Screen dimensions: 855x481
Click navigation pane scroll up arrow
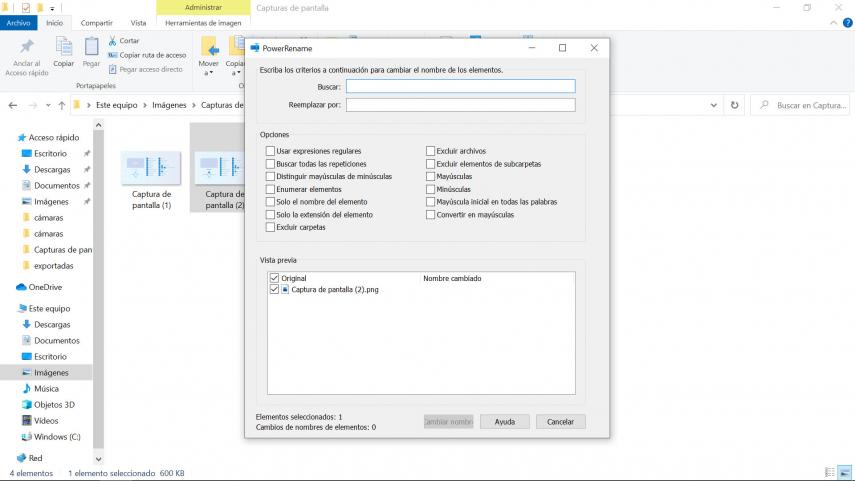coord(98,125)
